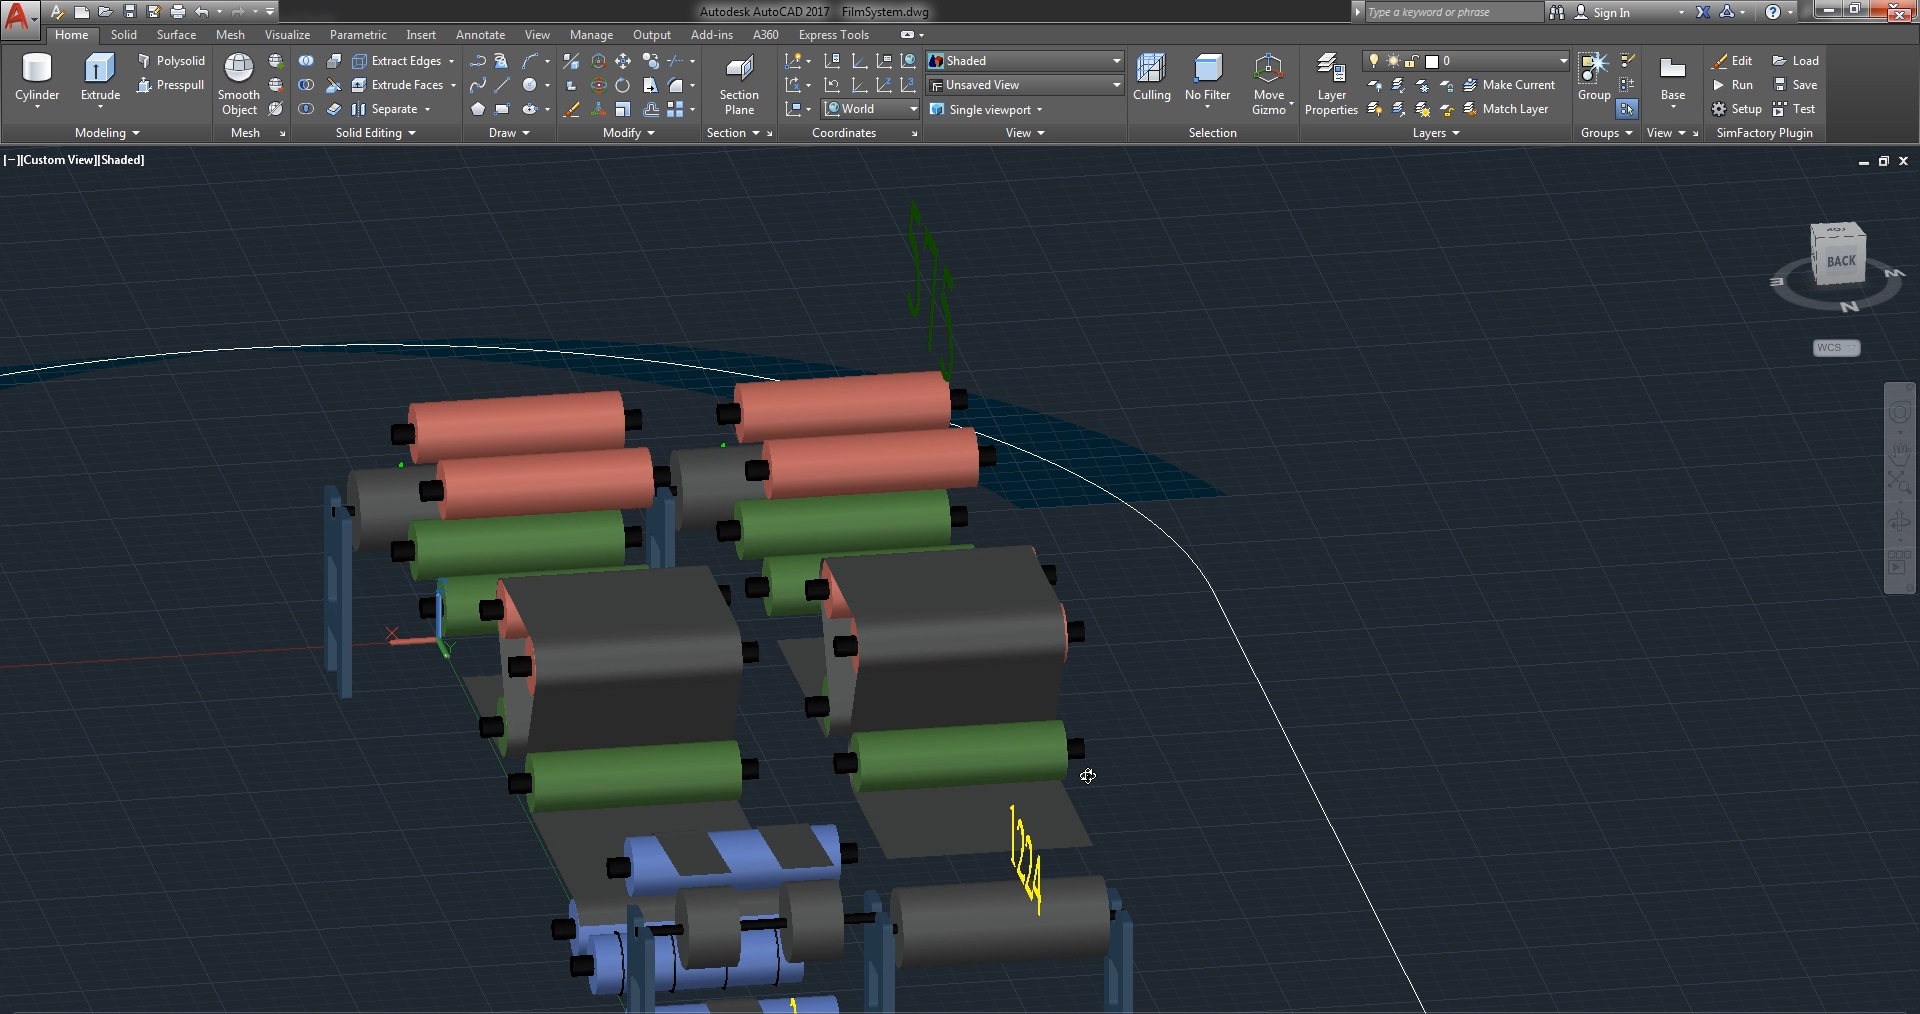The width and height of the screenshot is (1920, 1014).
Task: Toggle layer 0 lightbulb on/off
Action: tap(1374, 61)
